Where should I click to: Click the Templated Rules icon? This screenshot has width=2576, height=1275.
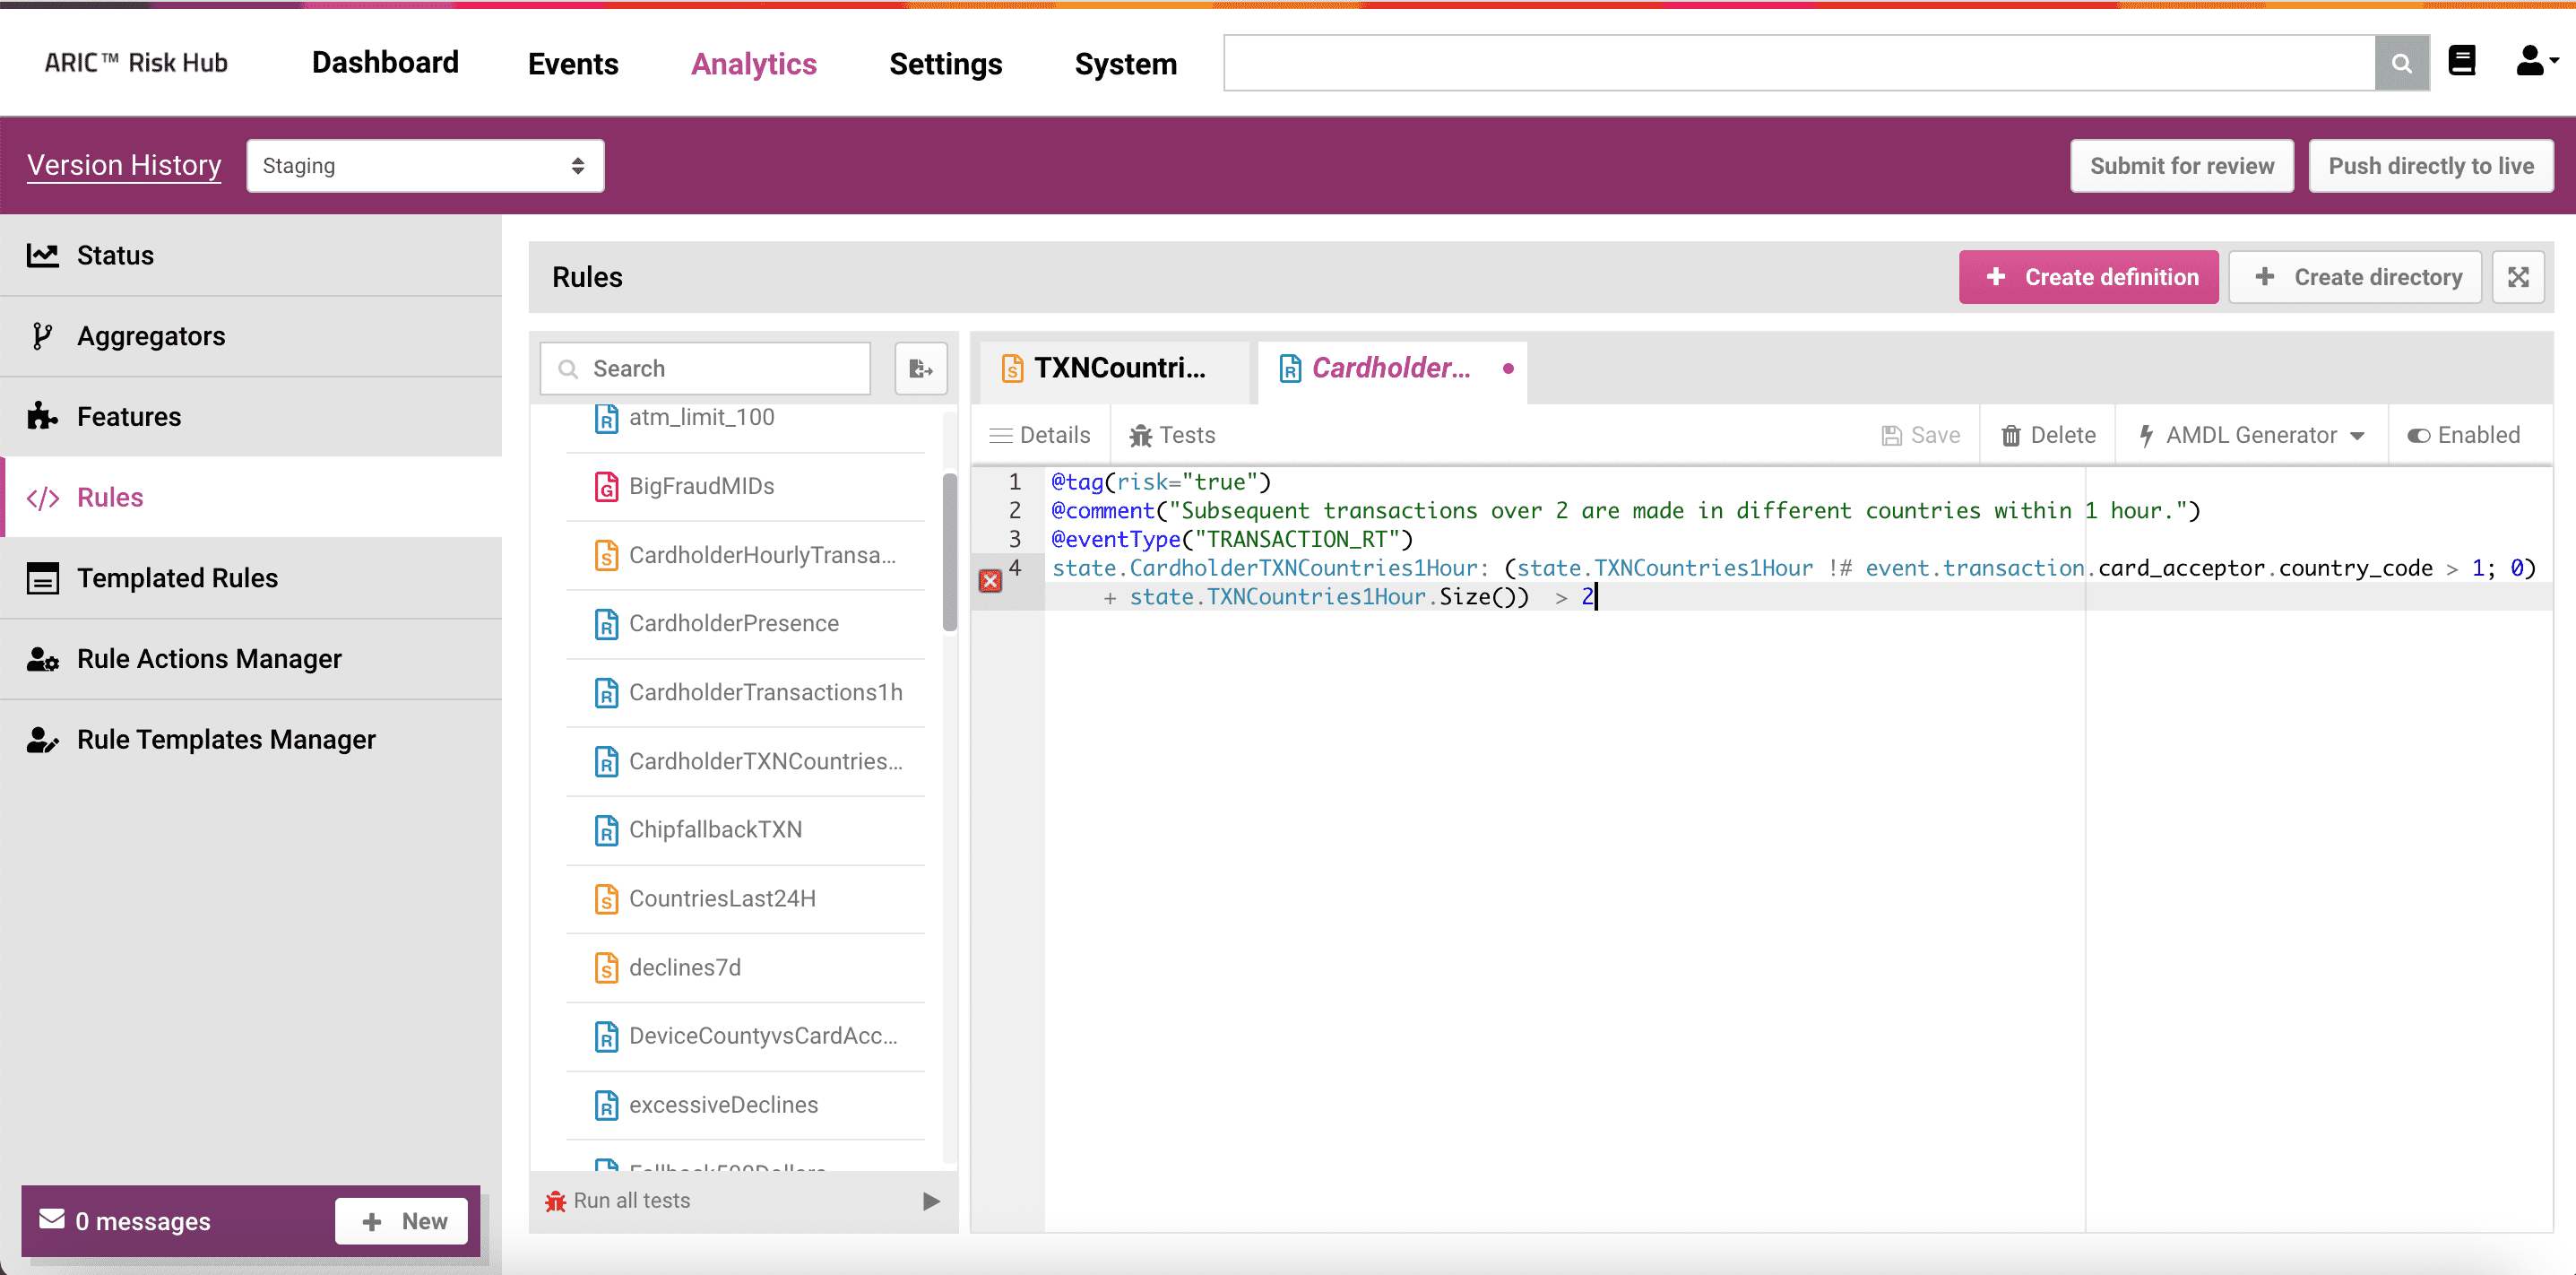42,578
